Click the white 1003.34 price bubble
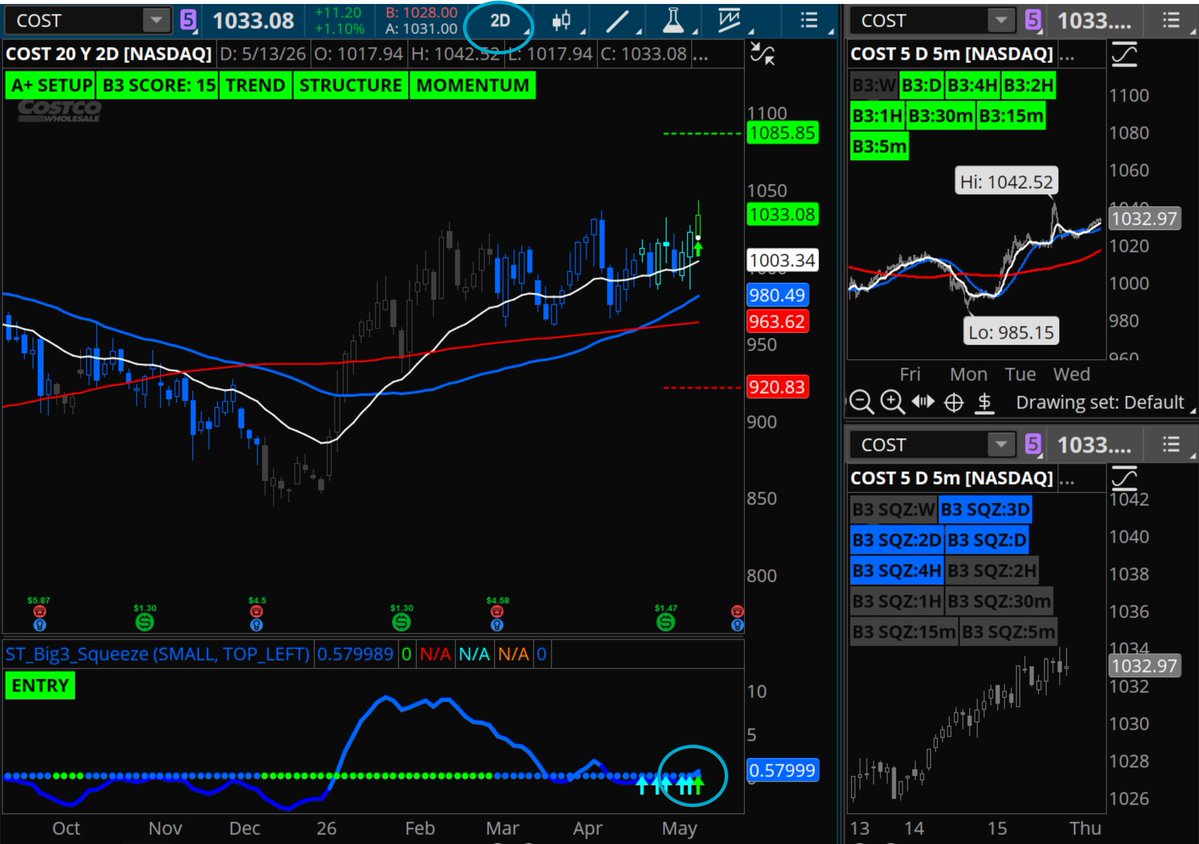Viewport: 1199px width, 844px height. [x=782, y=260]
